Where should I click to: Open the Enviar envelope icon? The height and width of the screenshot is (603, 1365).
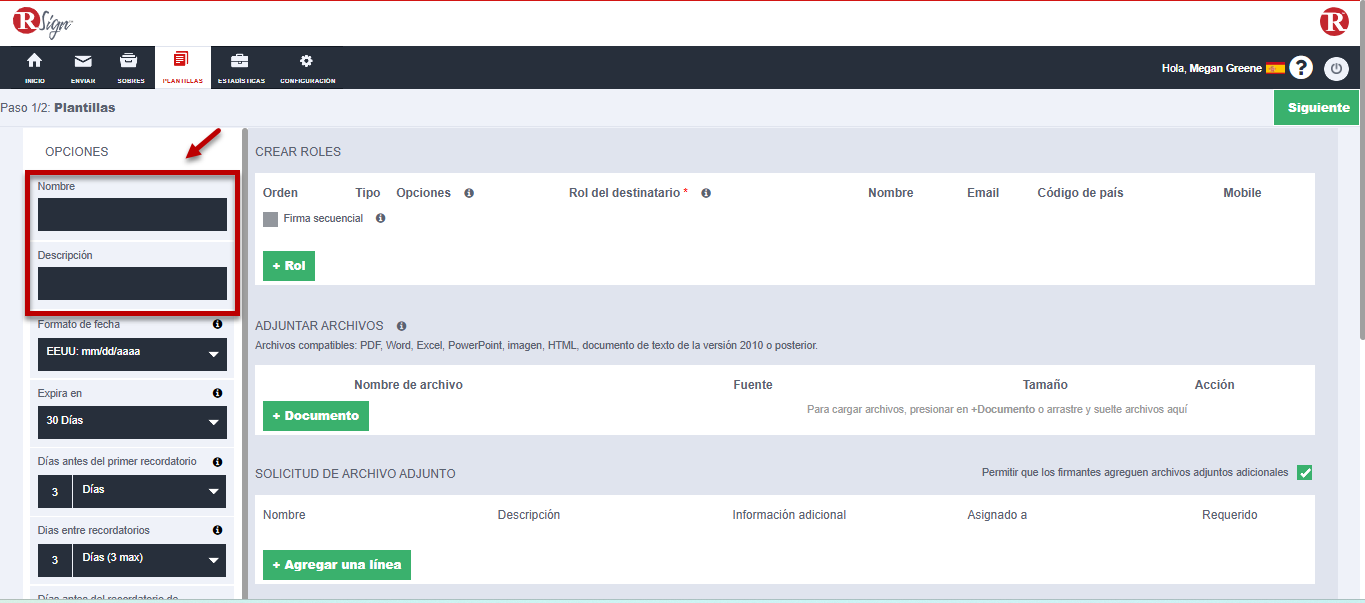click(83, 62)
